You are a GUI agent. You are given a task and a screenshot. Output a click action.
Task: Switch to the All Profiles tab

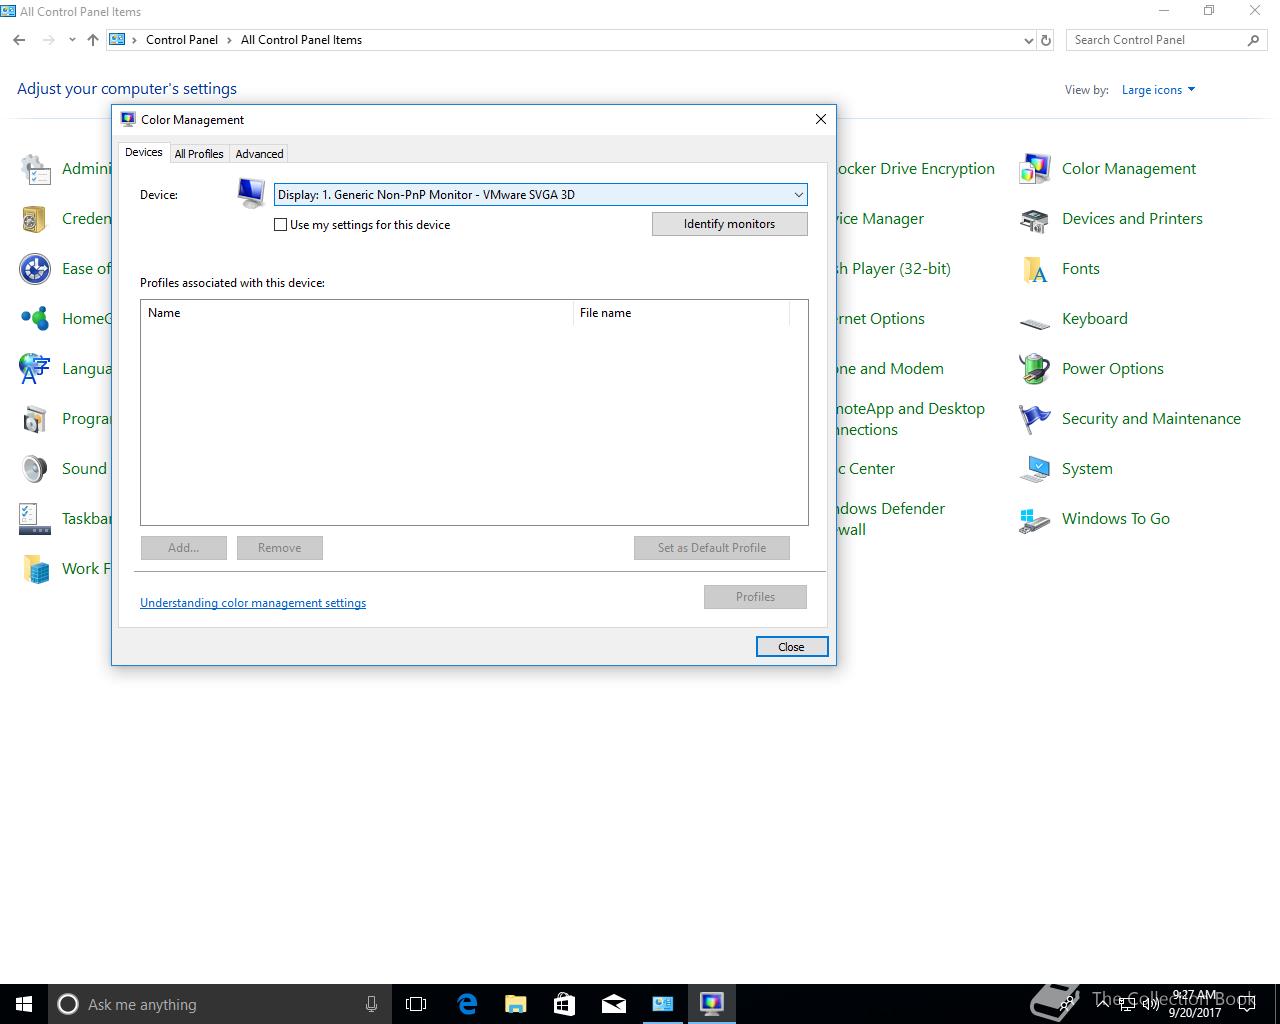199,154
